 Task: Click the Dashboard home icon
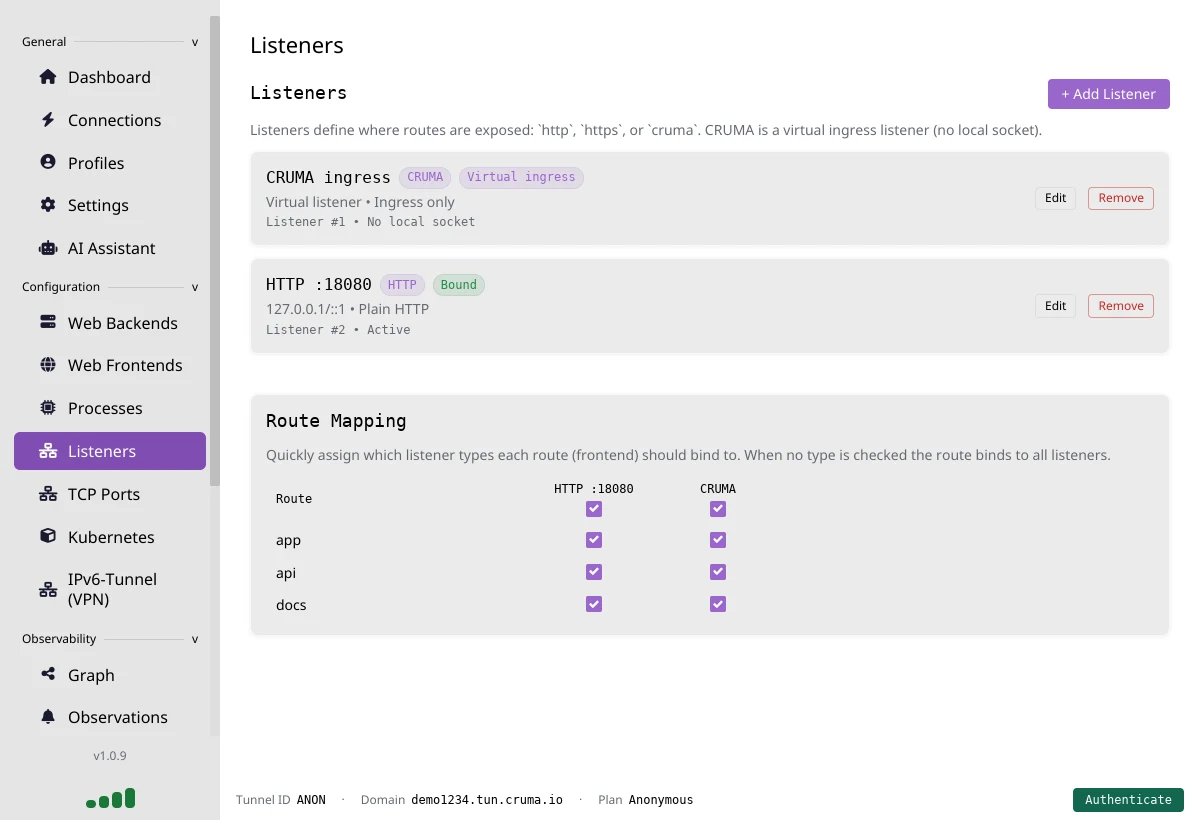point(48,77)
